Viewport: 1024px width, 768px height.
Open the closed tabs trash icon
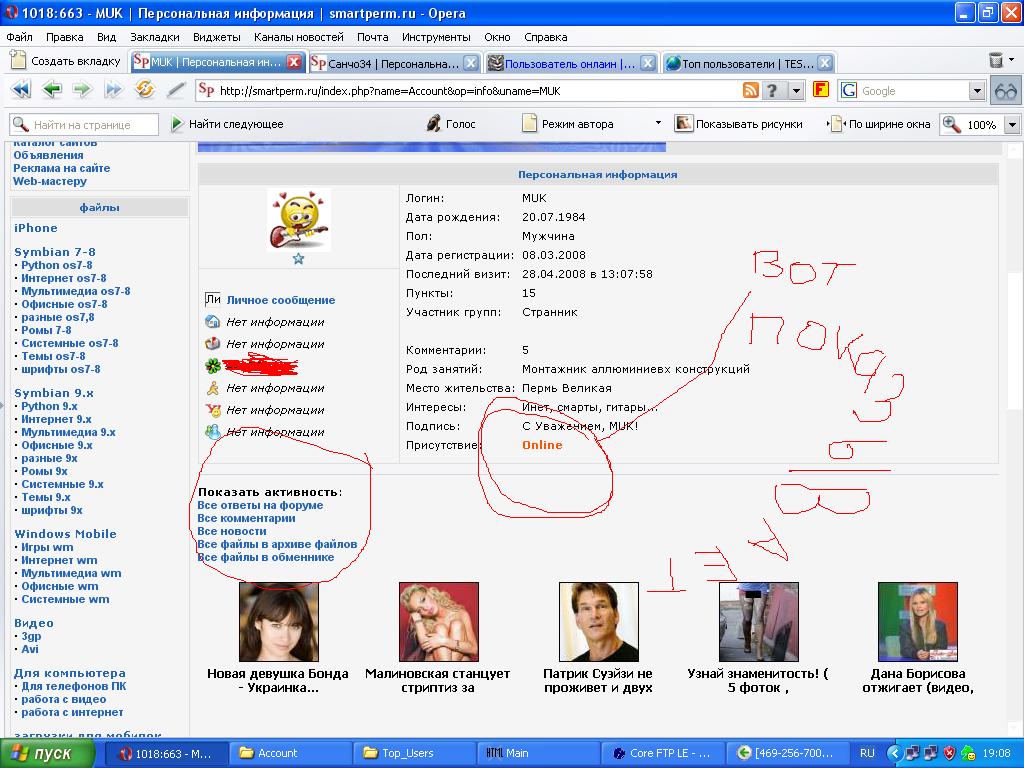point(996,61)
